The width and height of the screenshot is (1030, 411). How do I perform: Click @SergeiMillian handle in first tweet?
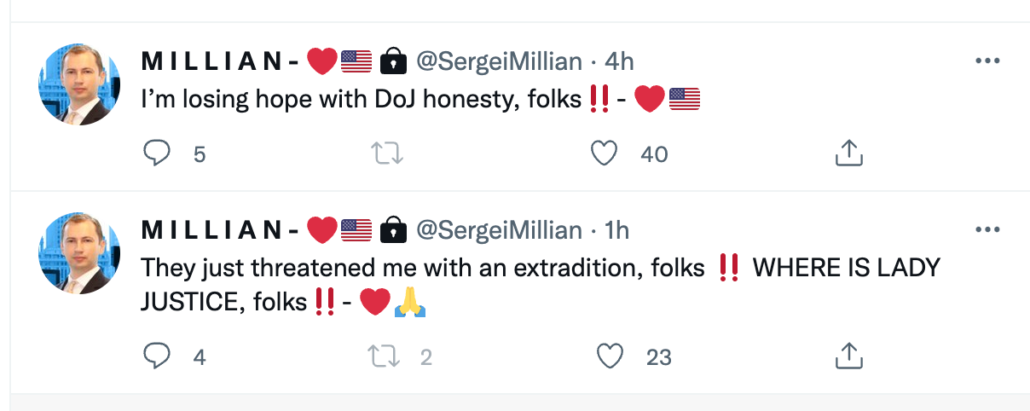coord(498,61)
